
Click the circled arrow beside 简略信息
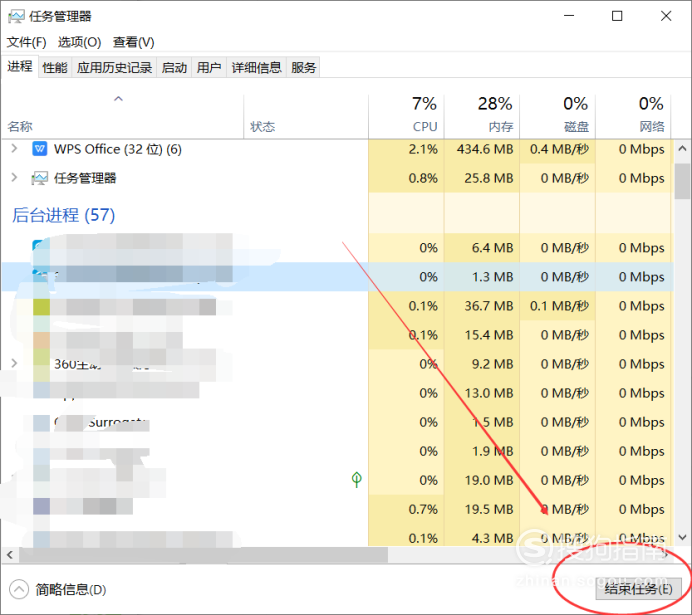[x=19, y=589]
